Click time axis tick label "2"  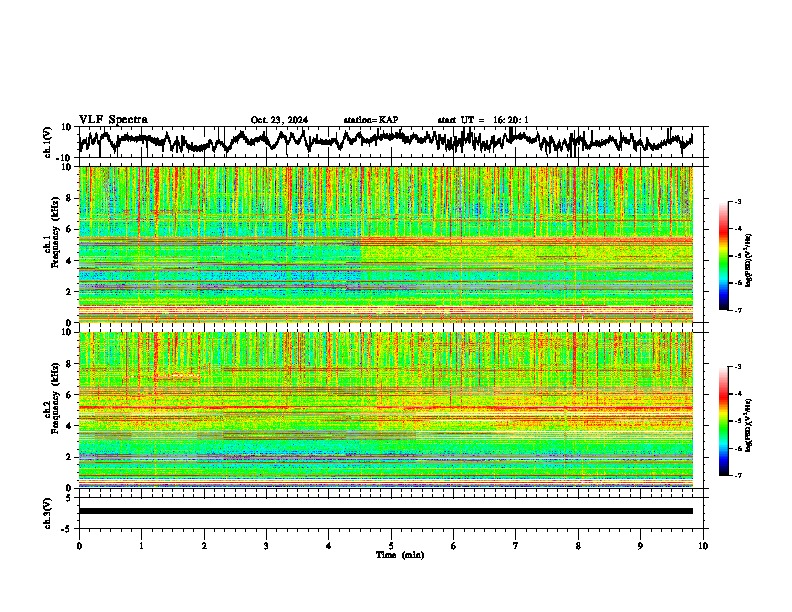pyautogui.click(x=204, y=546)
